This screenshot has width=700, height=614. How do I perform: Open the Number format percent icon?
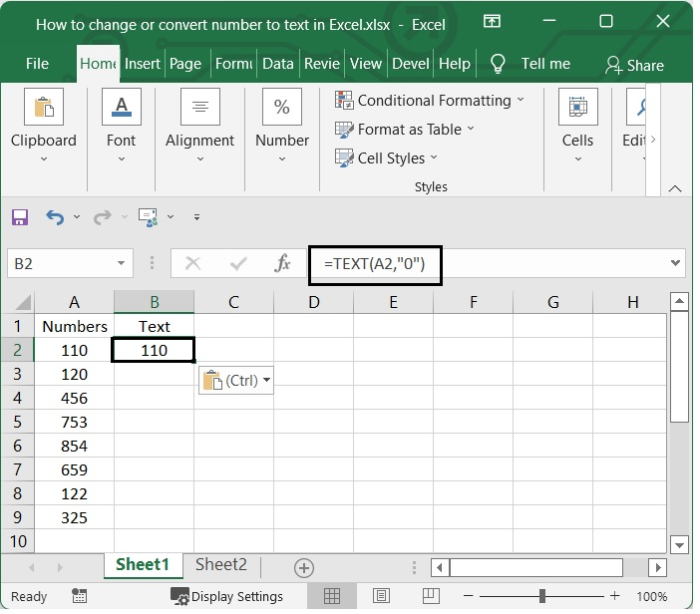(282, 107)
